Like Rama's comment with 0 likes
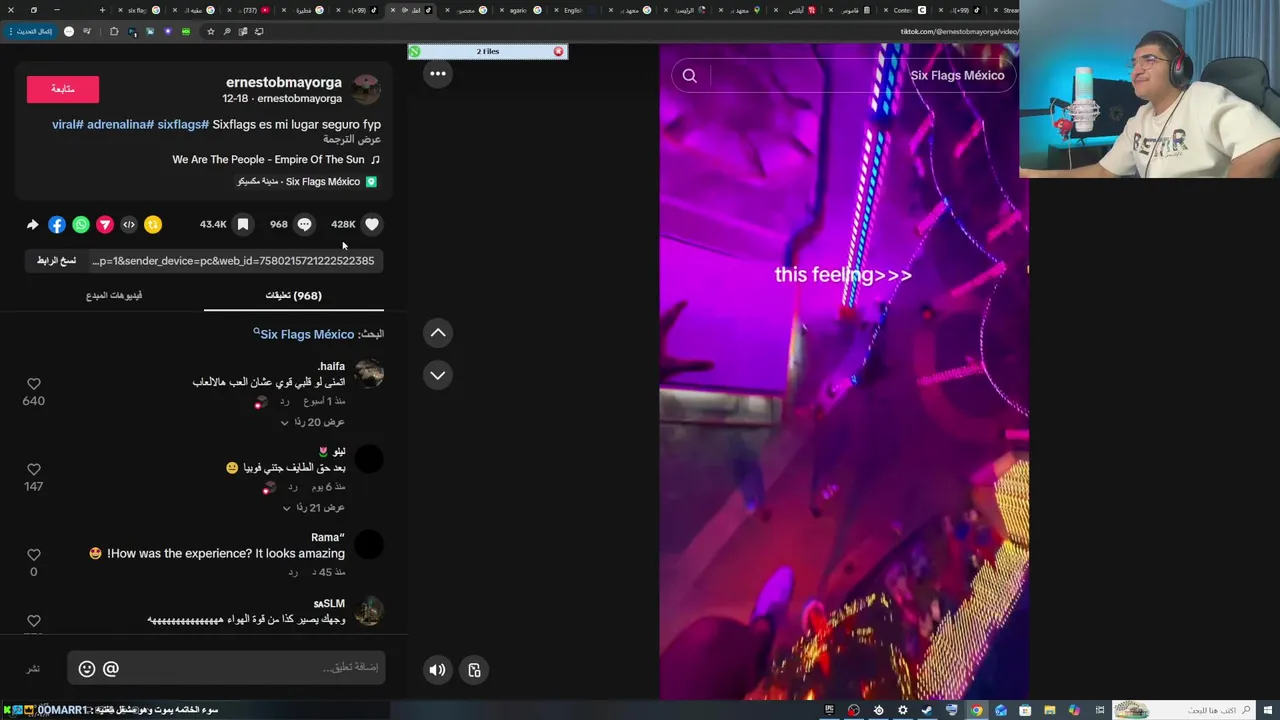The width and height of the screenshot is (1280, 720). [34, 554]
